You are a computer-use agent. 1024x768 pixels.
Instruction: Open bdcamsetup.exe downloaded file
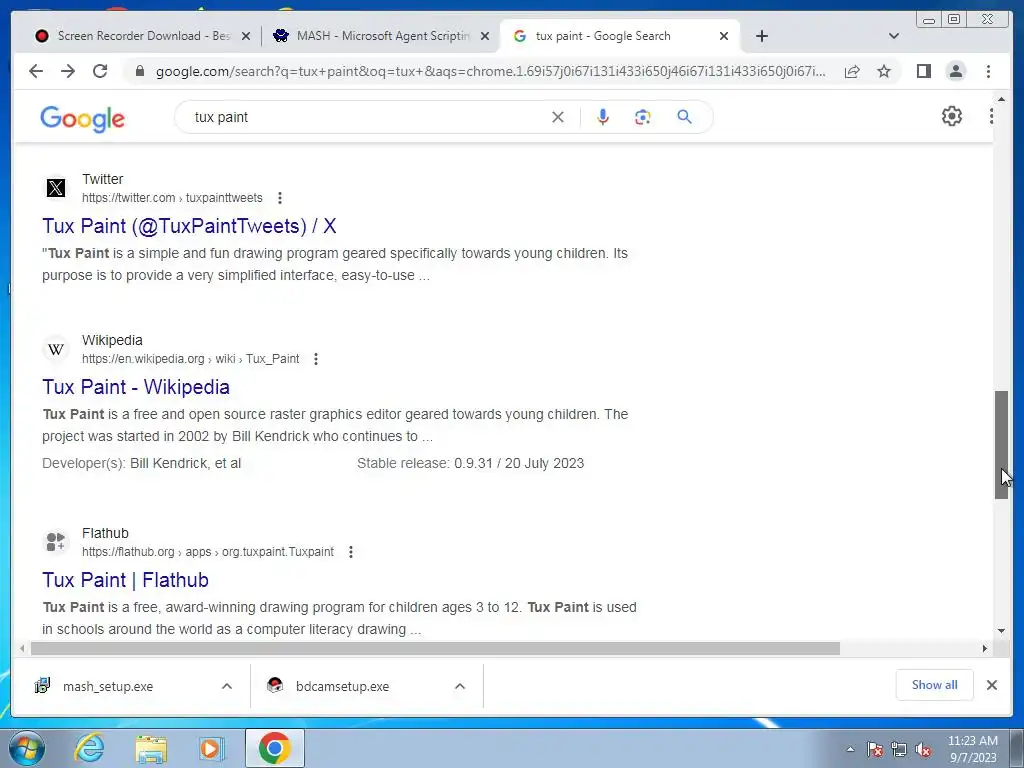click(342, 686)
